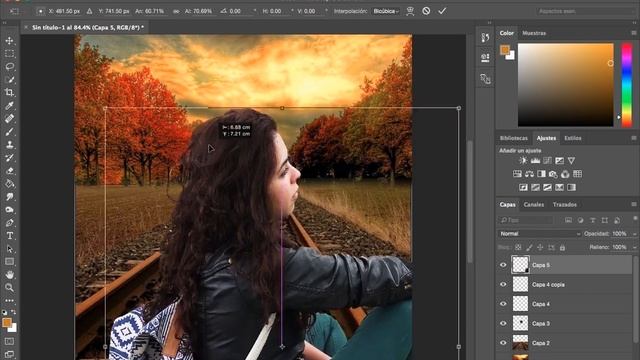Screen dimensions: 640x360
Task: Switch to the Trazados tab
Action: click(x=564, y=204)
